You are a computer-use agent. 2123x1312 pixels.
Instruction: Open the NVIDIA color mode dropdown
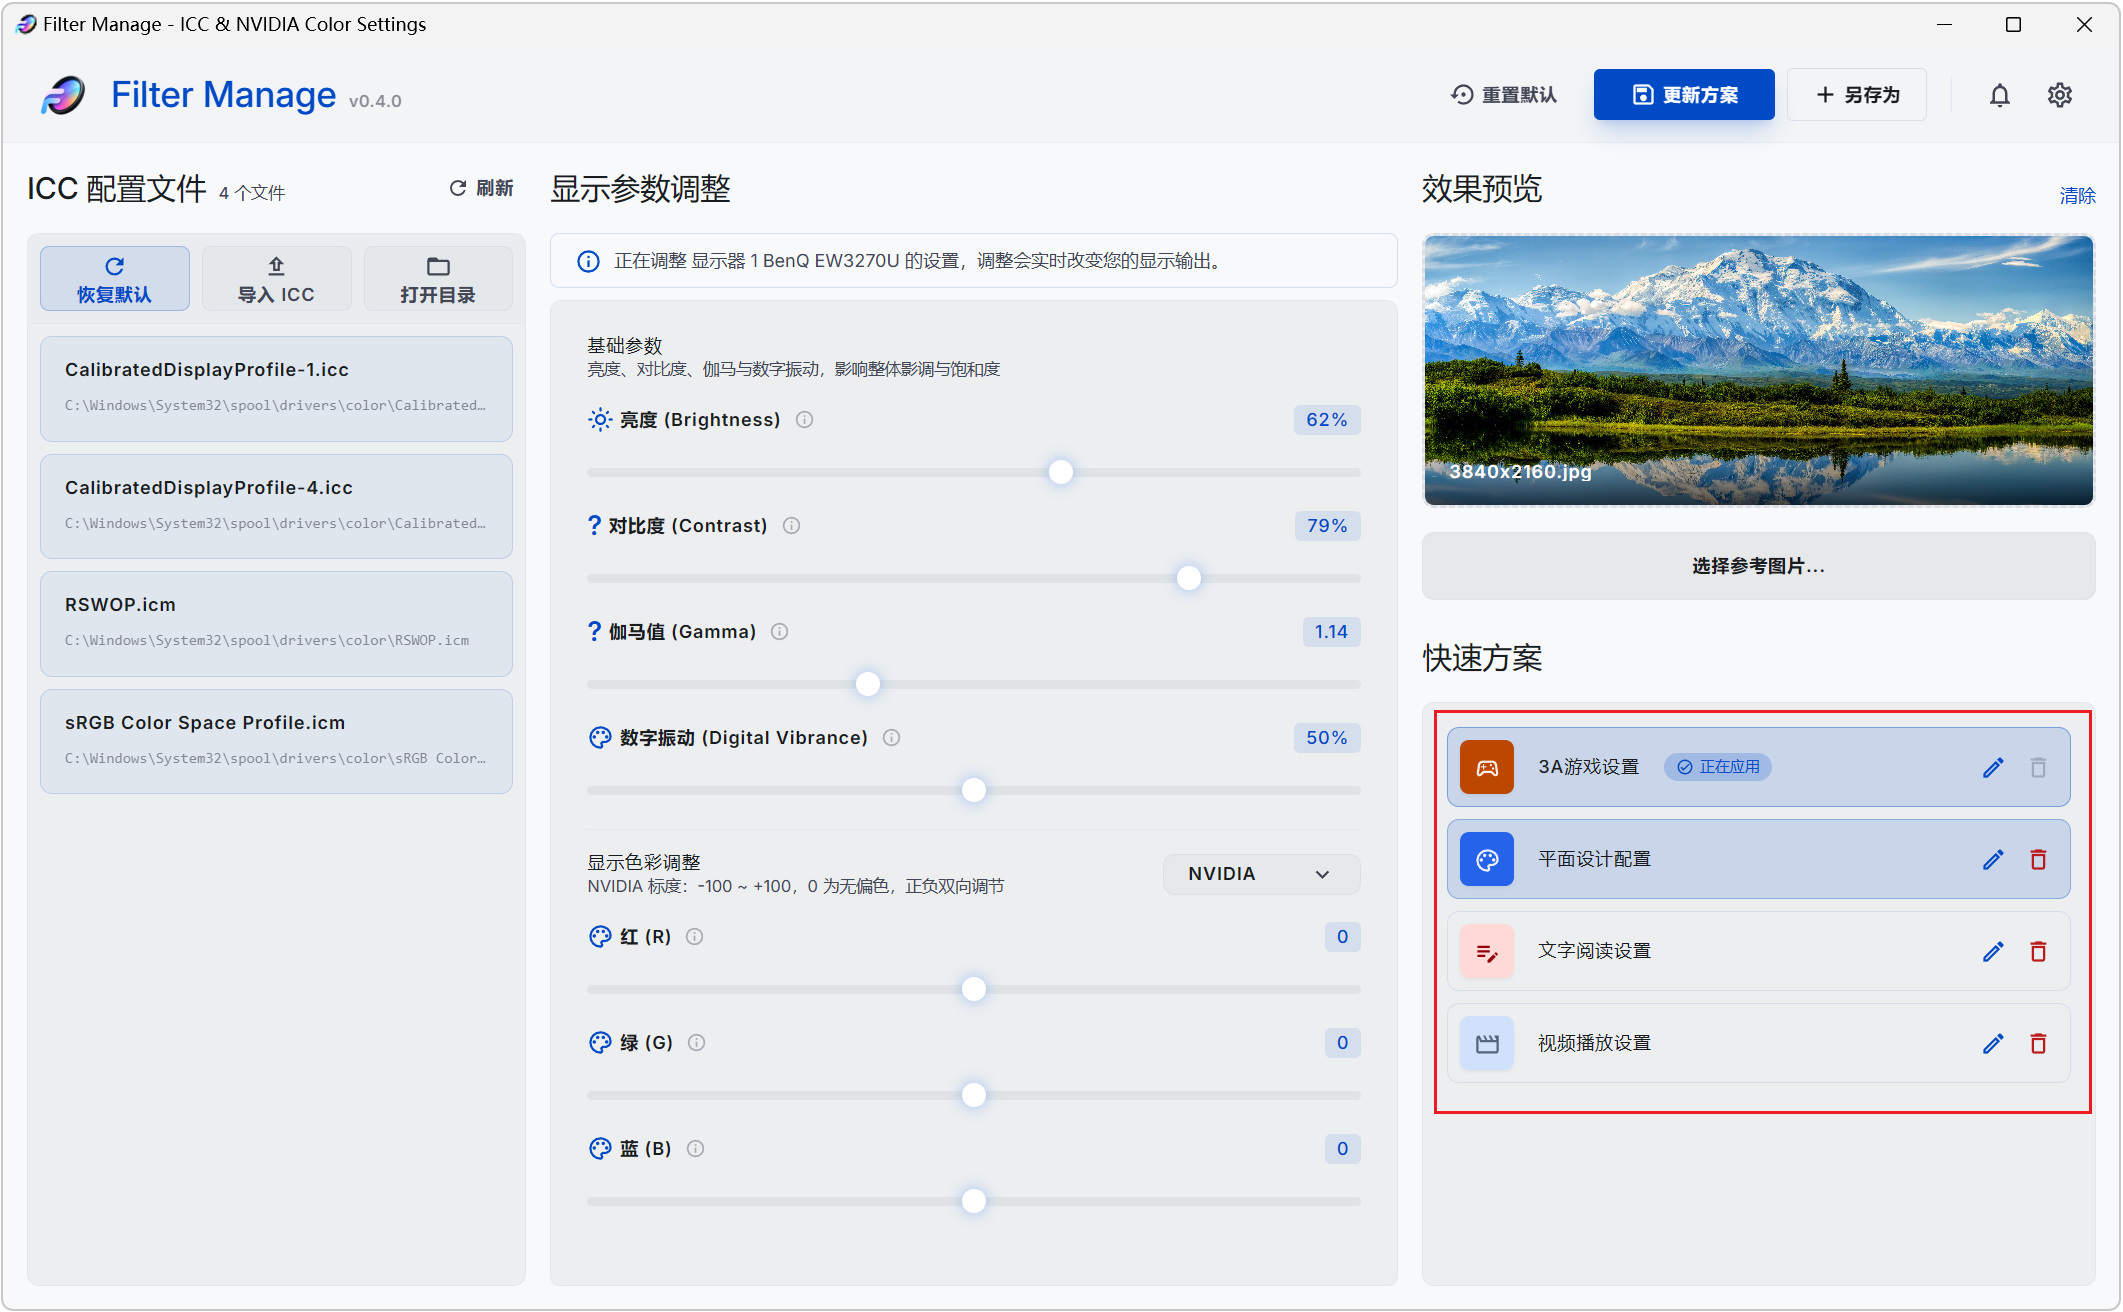point(1261,874)
